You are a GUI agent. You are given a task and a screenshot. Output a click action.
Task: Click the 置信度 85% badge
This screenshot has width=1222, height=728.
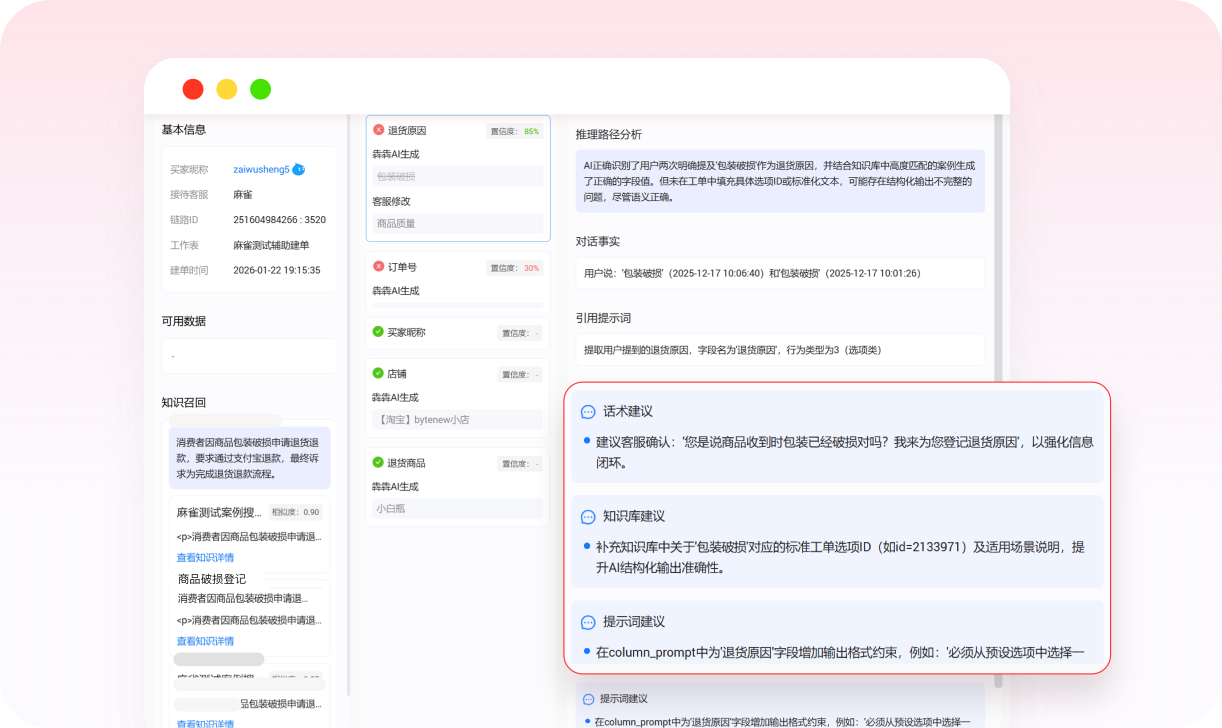pos(515,131)
